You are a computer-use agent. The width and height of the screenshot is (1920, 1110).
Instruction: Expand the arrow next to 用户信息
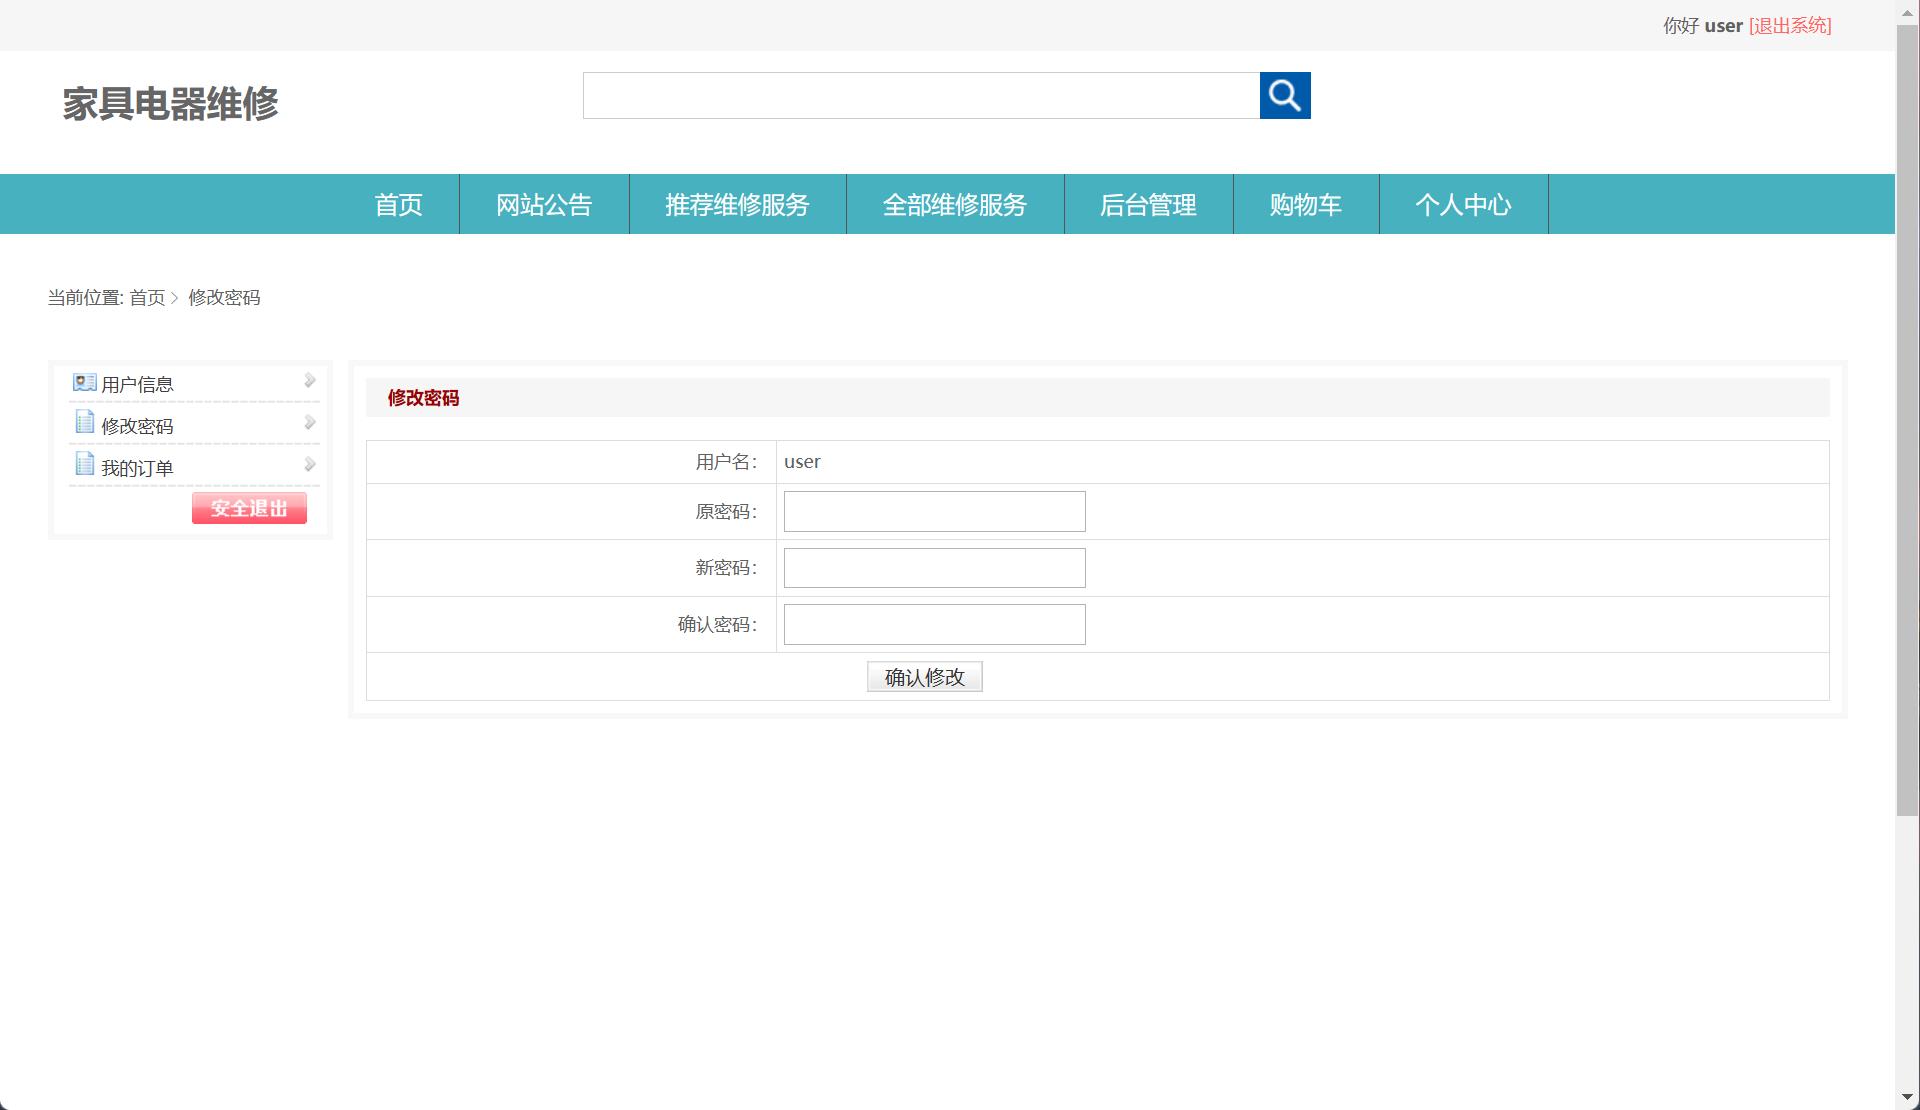coord(309,381)
